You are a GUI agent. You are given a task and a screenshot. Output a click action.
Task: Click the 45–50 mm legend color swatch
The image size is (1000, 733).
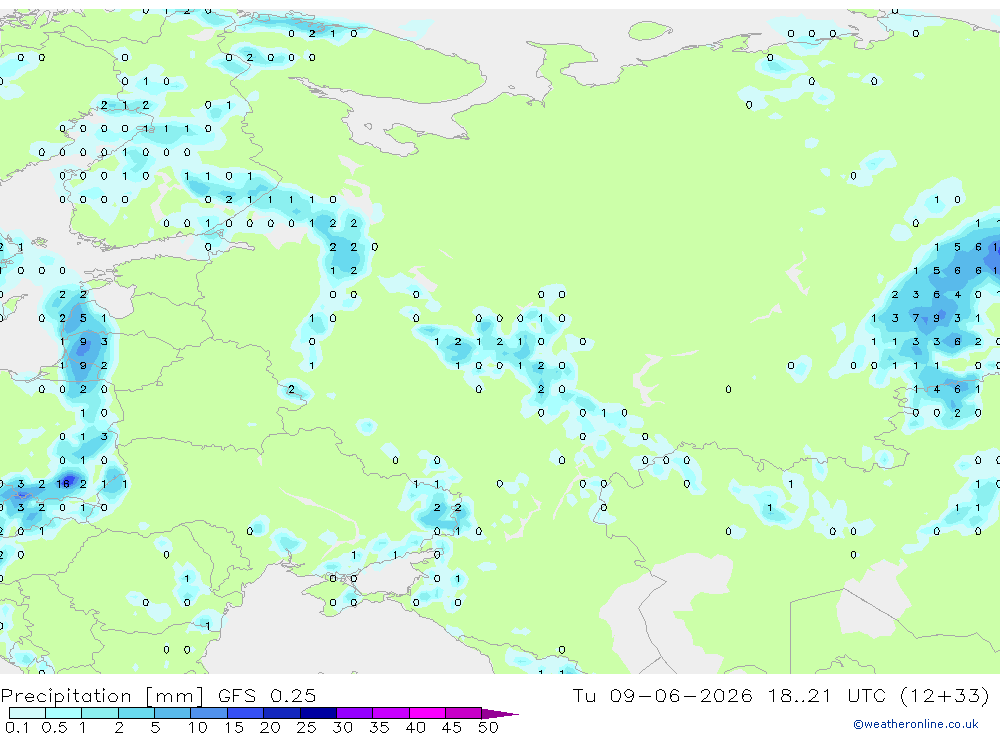pyautogui.click(x=464, y=713)
